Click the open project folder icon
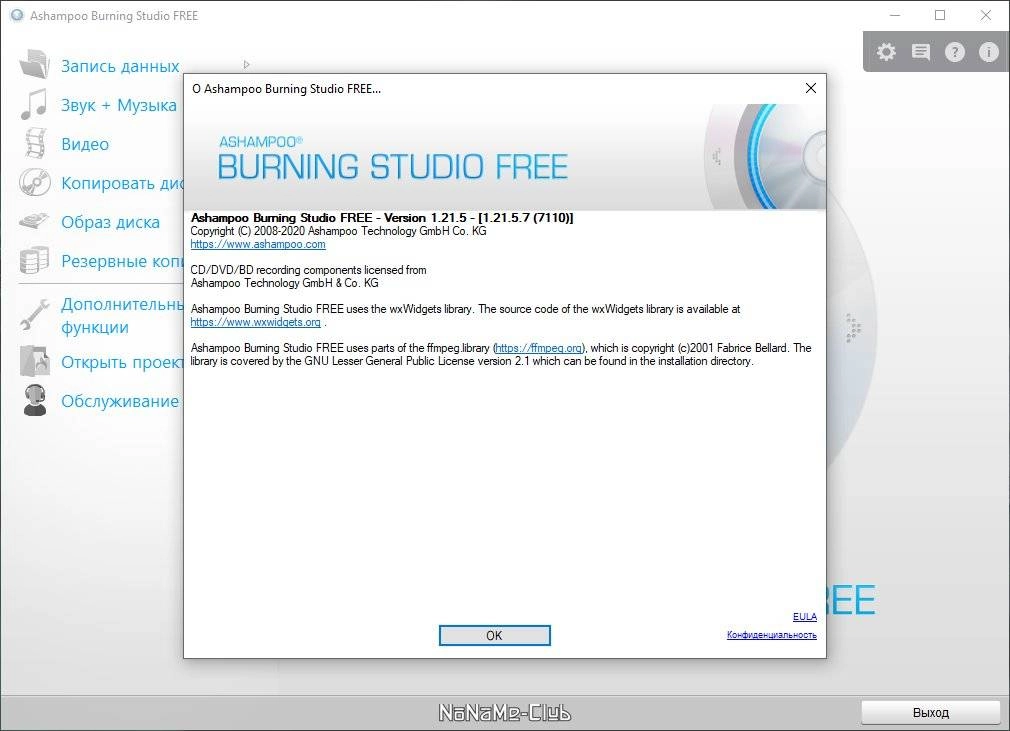This screenshot has width=1010, height=731. (35, 361)
